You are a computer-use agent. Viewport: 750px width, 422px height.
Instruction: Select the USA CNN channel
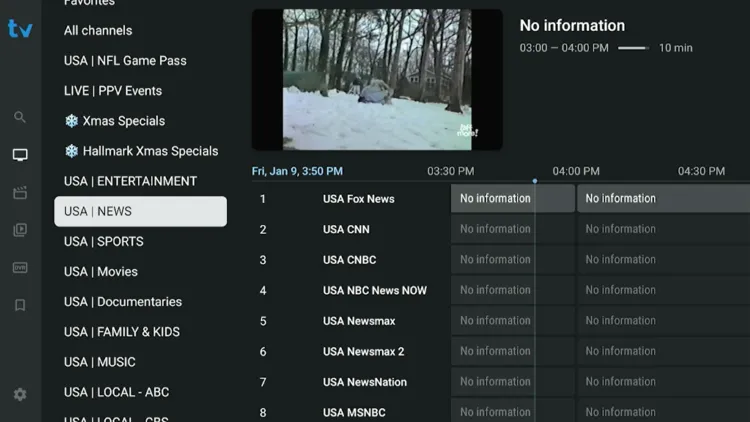(x=346, y=230)
